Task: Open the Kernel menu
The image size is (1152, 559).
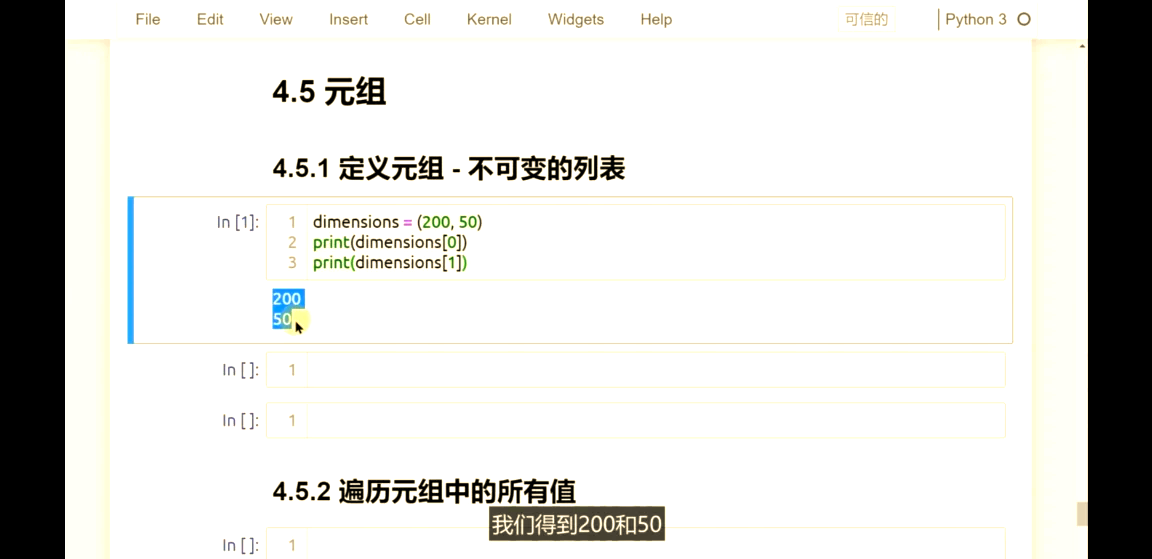Action: click(489, 20)
